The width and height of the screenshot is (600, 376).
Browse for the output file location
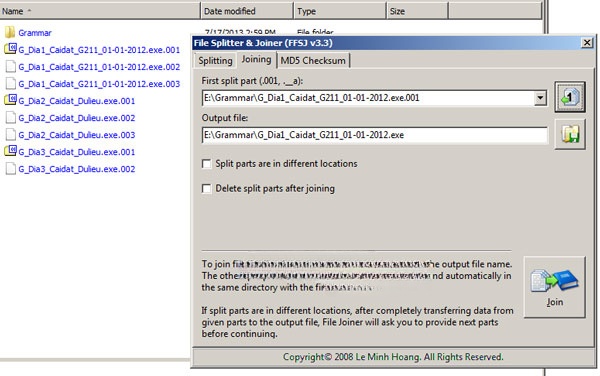570,134
